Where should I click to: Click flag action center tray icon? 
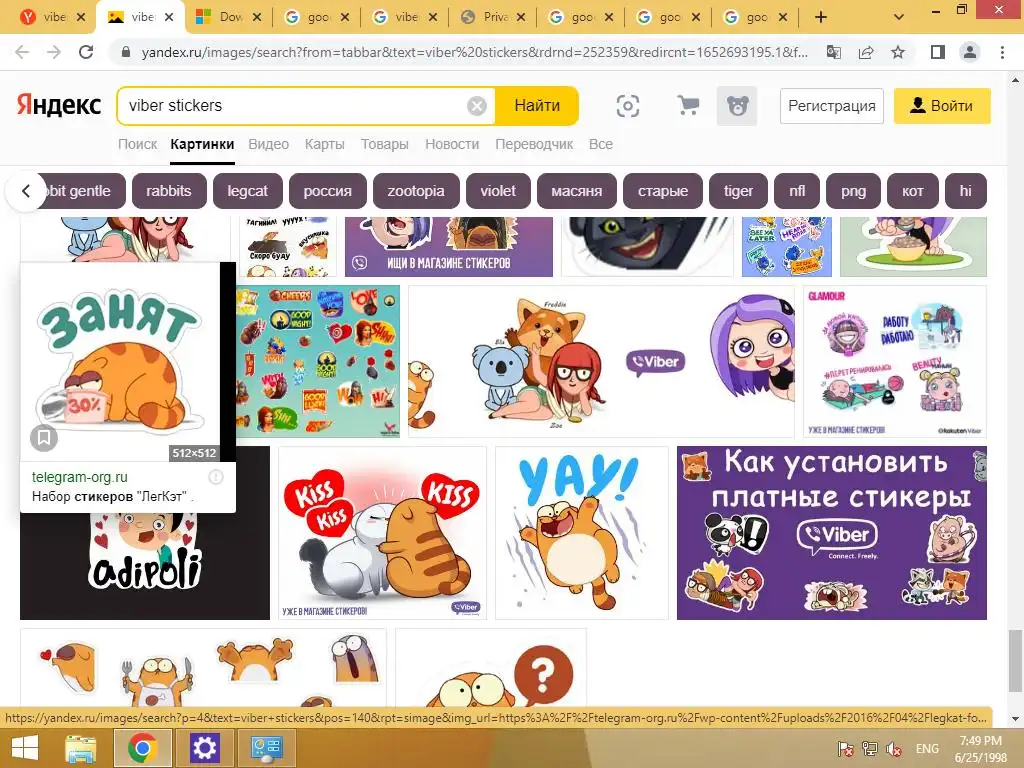pyautogui.click(x=845, y=749)
